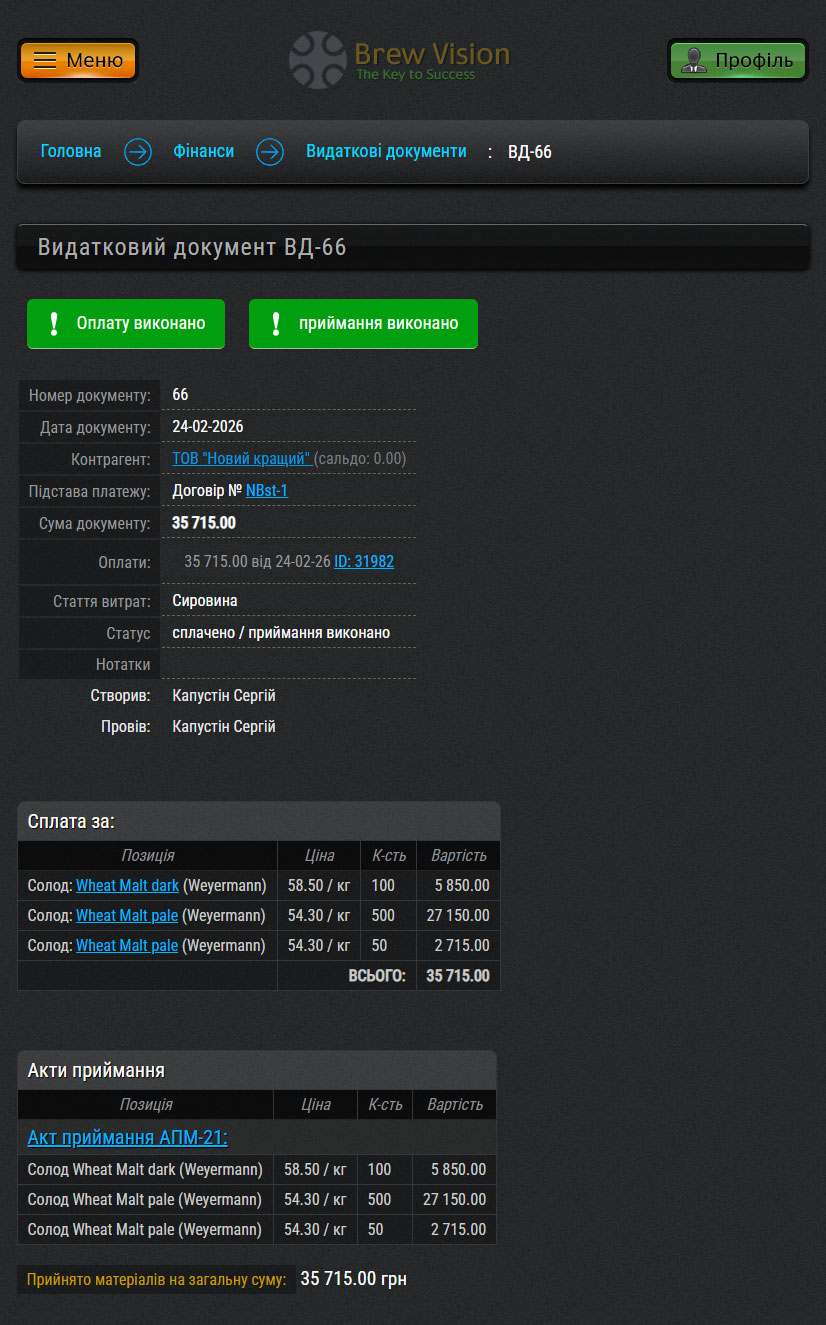Open the Меню hamburger button
826x1325 pixels.
point(78,60)
